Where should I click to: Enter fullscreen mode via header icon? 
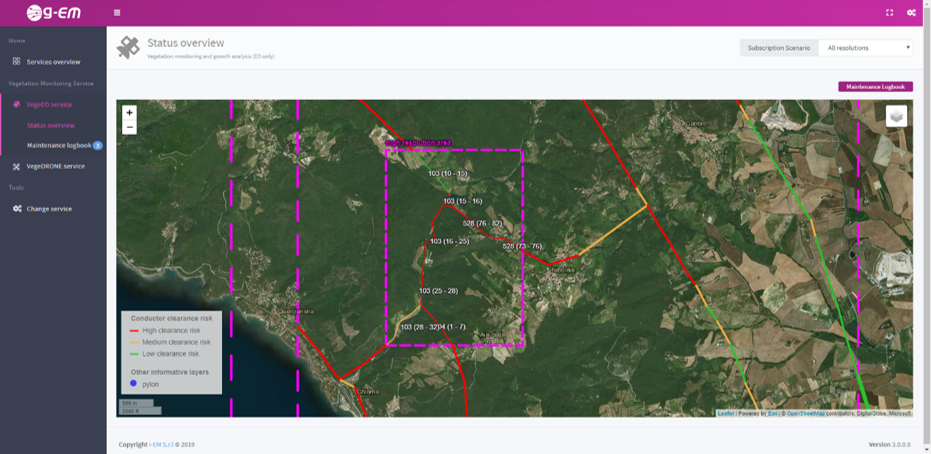pos(889,13)
